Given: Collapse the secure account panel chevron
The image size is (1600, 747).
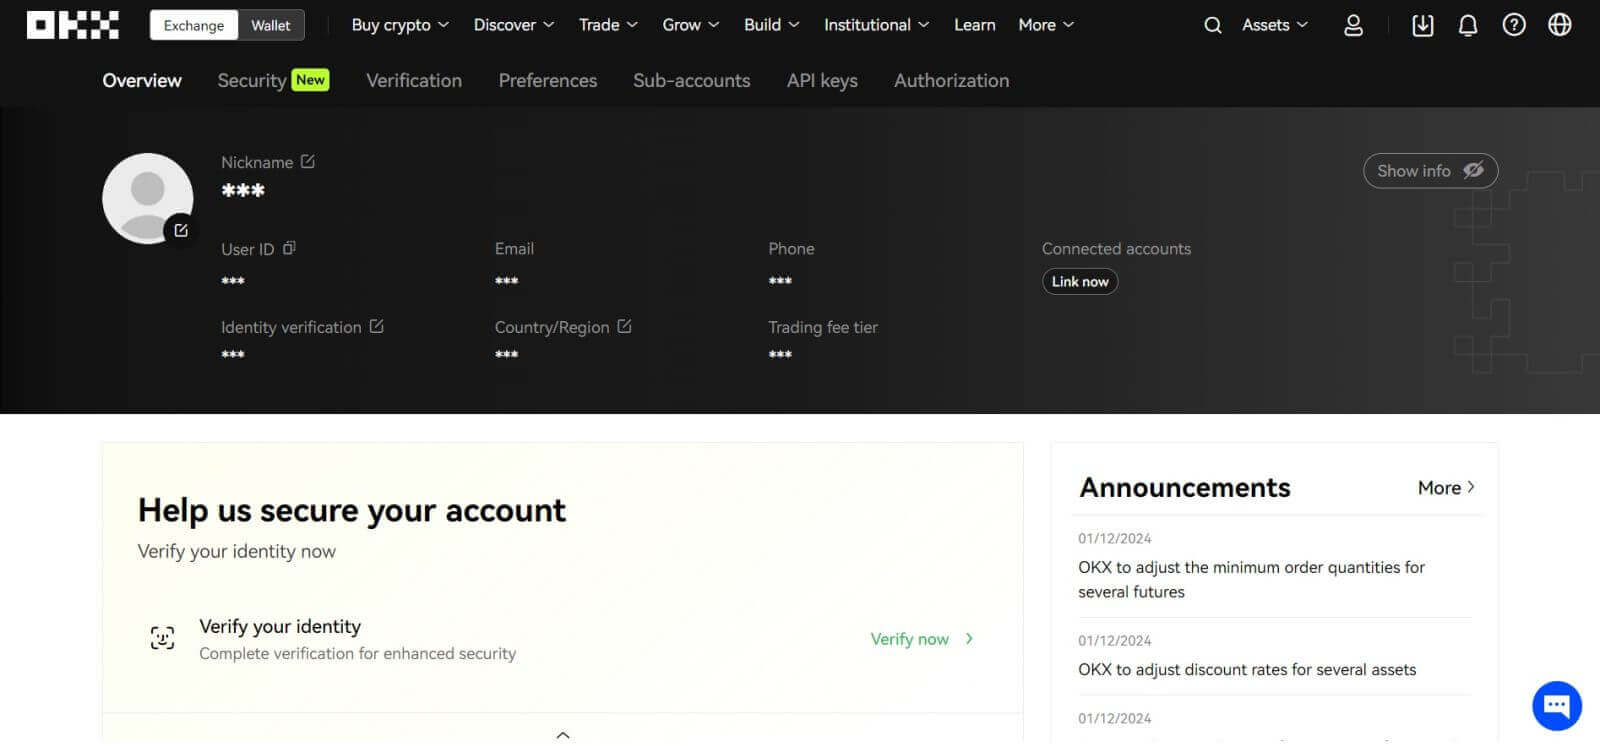Looking at the screenshot, I should click(563, 735).
